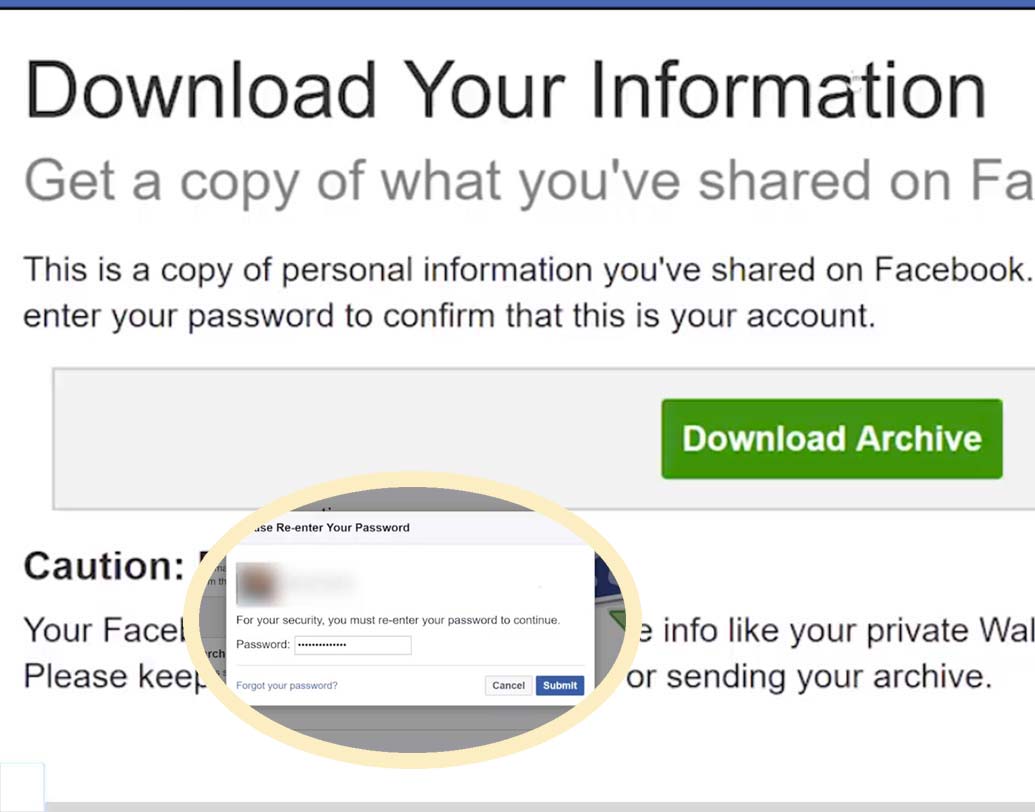Click the gray horizontal bar at page bottom
Viewport: 1035px width, 812px height.
540,806
